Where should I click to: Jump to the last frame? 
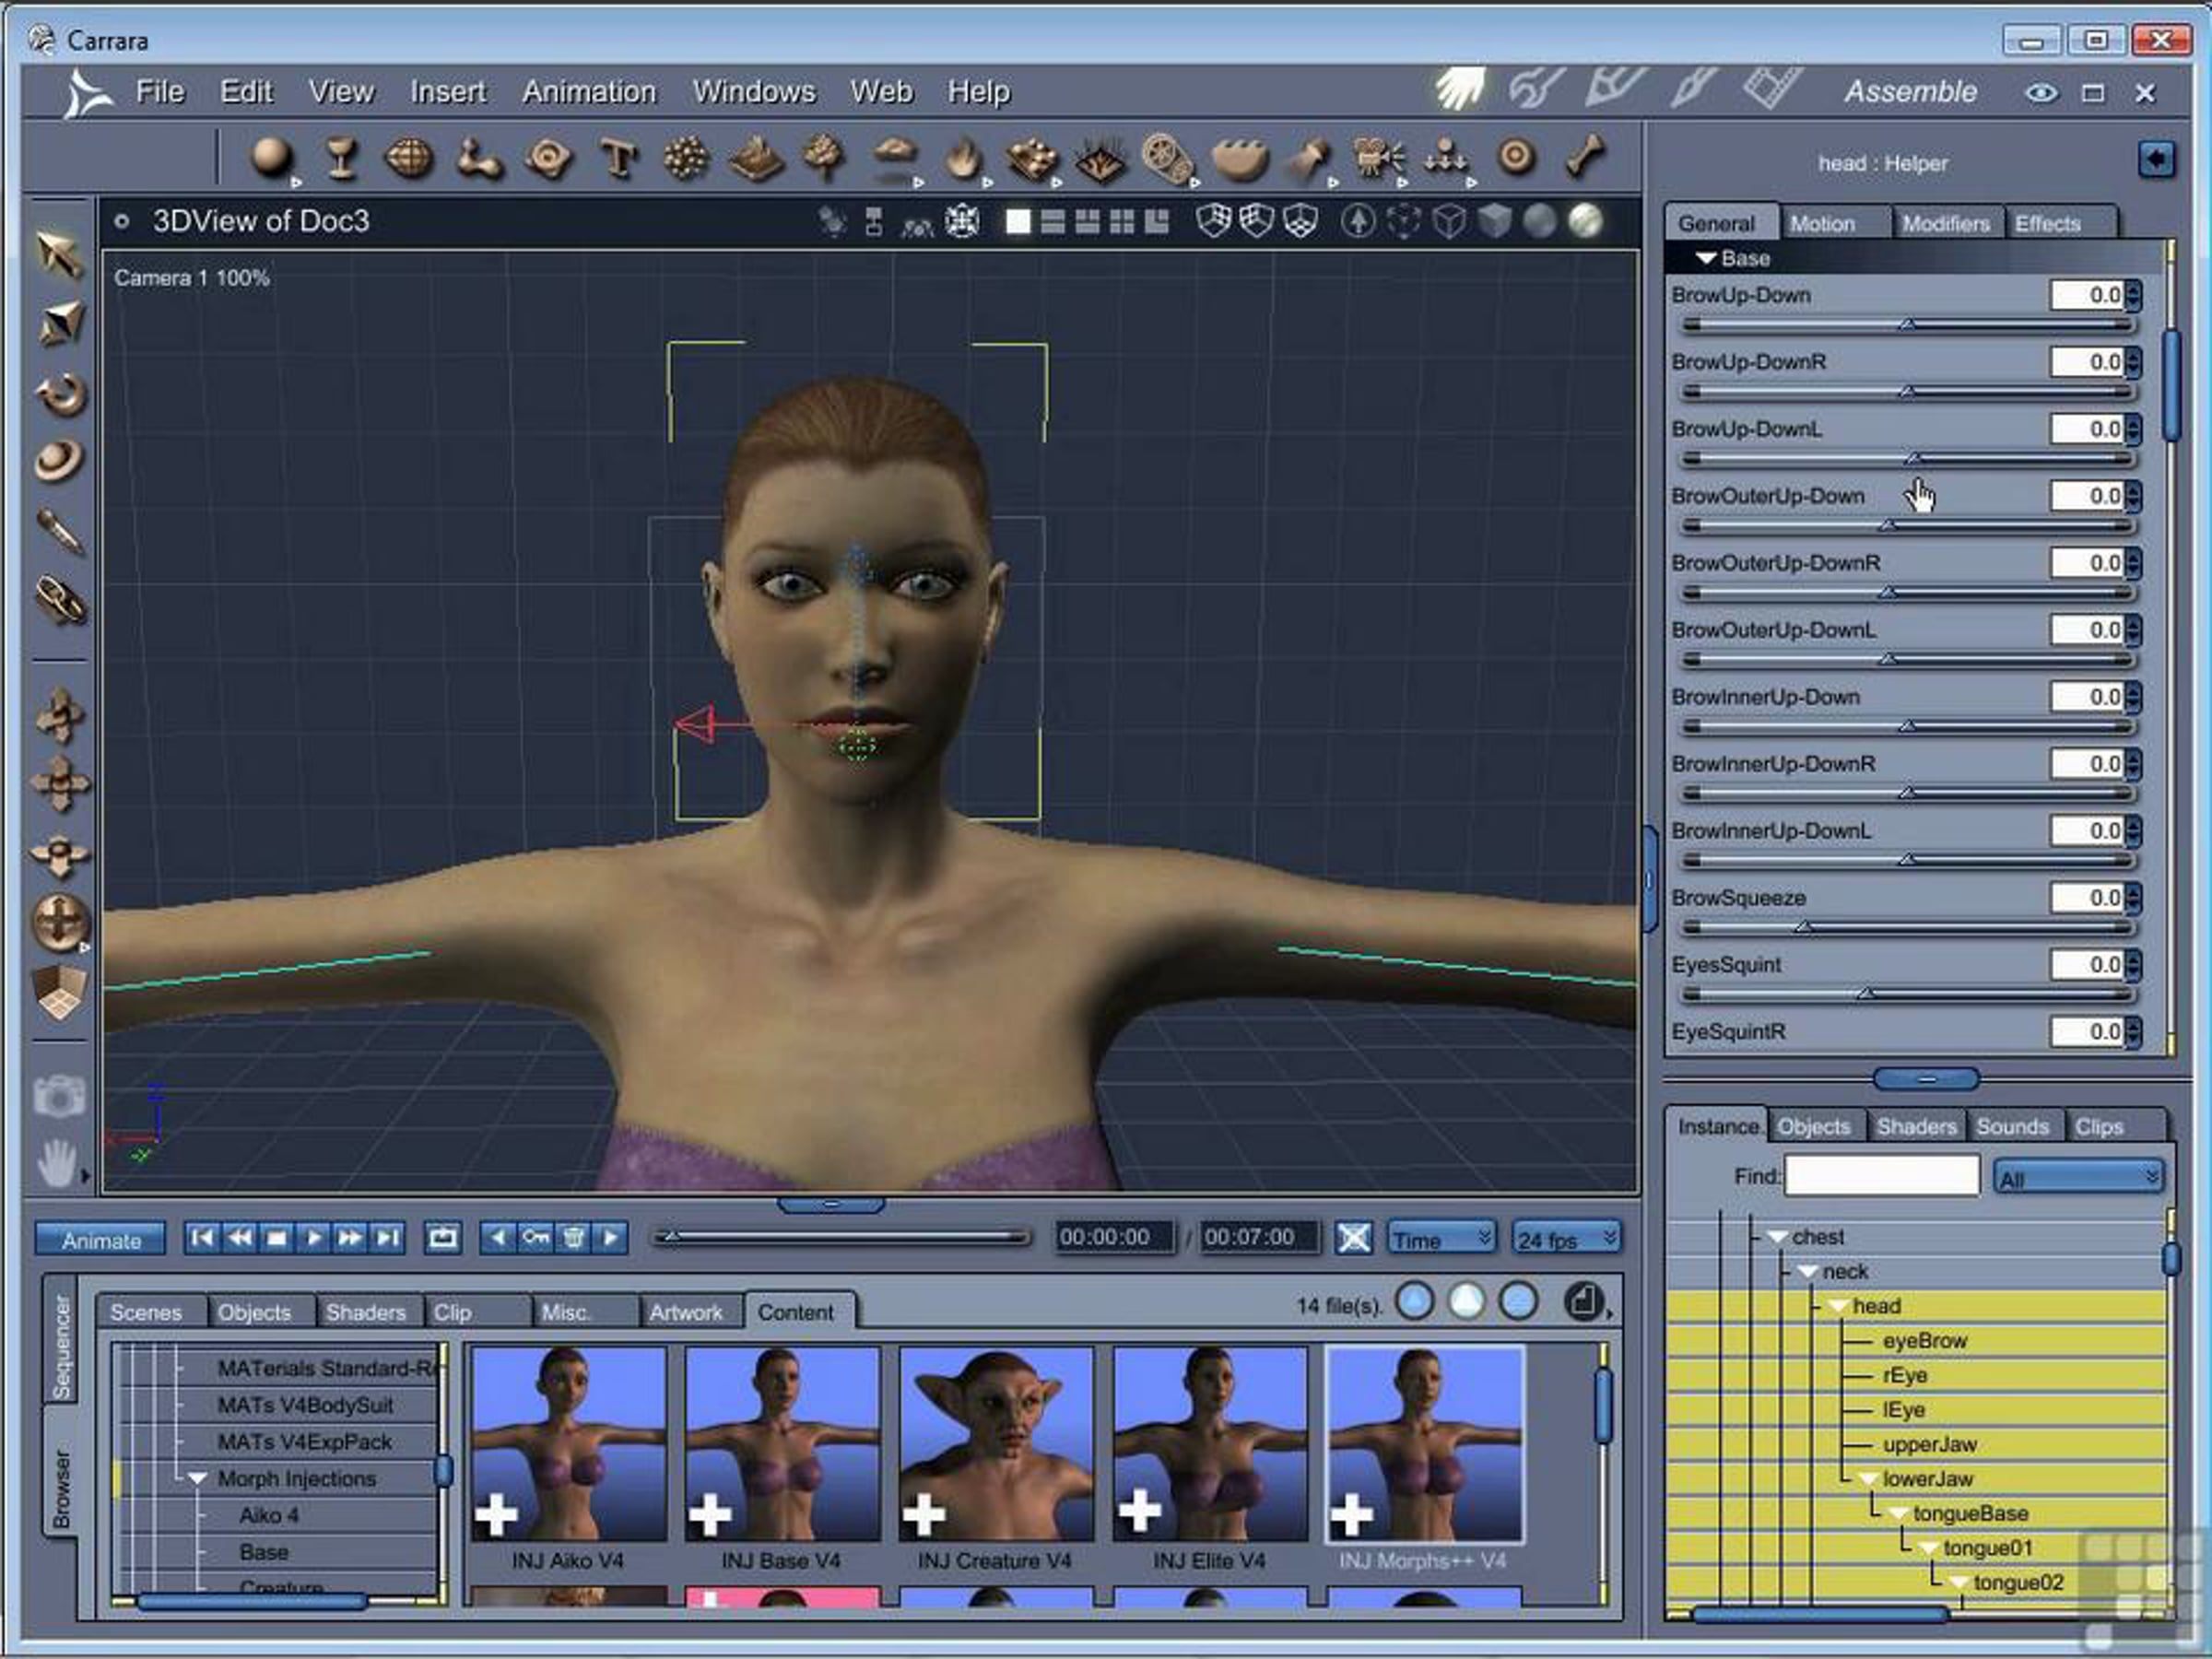coord(386,1238)
